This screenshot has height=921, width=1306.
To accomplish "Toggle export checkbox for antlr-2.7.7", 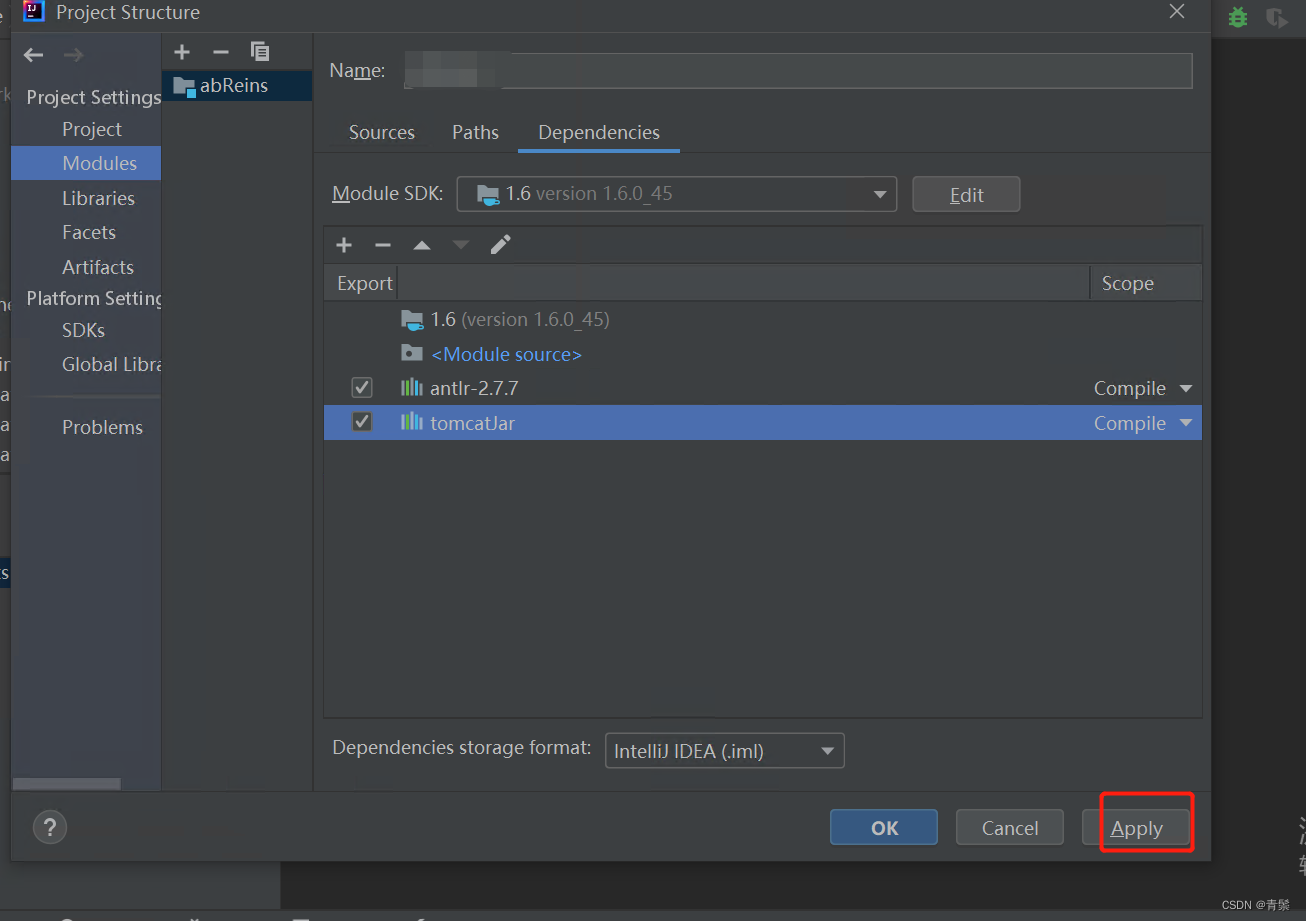I will pos(362,388).
